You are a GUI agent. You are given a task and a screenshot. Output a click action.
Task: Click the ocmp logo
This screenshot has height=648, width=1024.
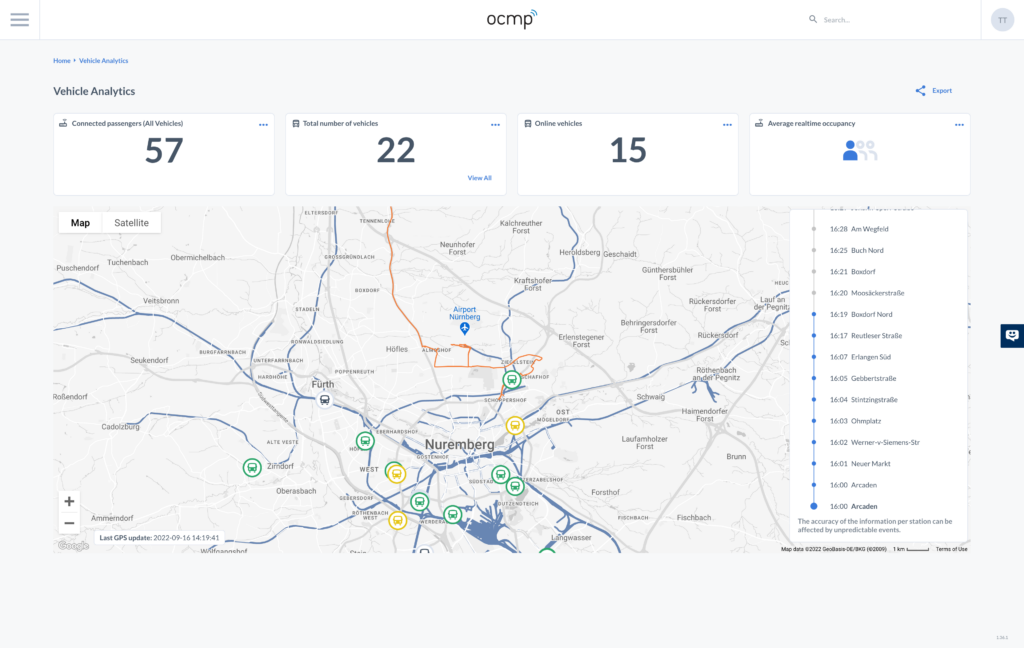[511, 20]
